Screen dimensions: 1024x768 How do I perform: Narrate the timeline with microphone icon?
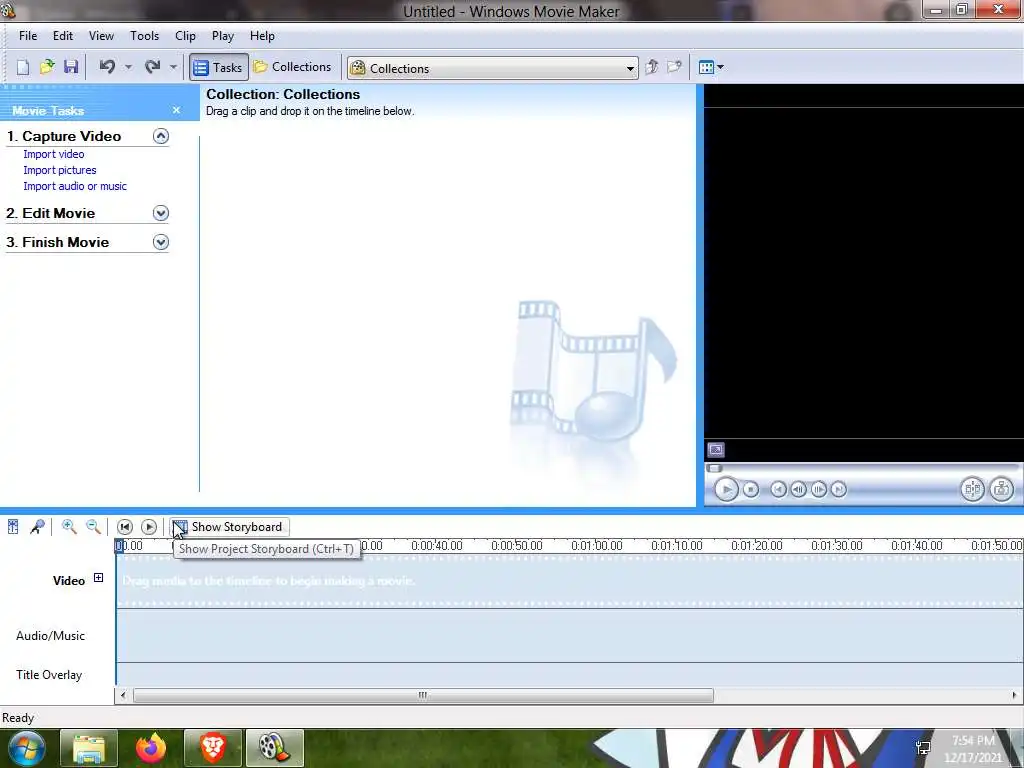click(37, 526)
